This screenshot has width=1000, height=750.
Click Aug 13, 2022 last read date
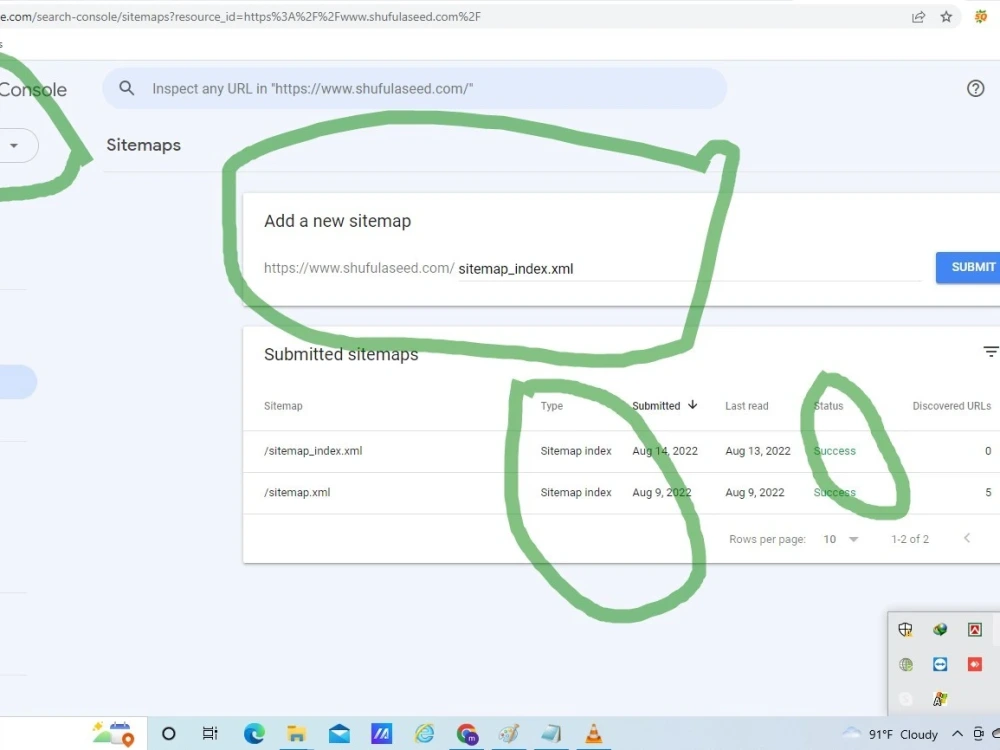758,451
